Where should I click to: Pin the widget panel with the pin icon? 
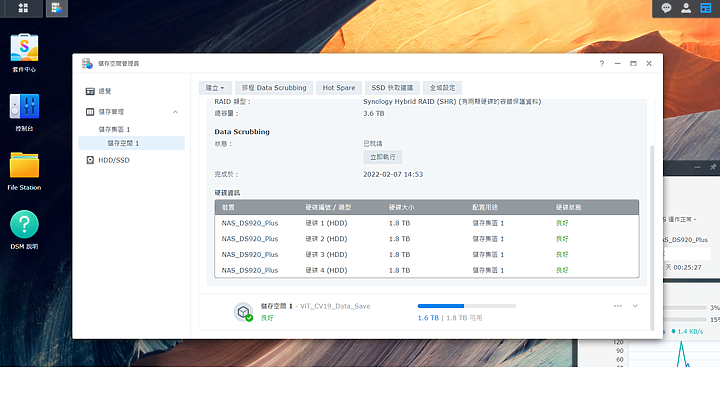pos(713,167)
